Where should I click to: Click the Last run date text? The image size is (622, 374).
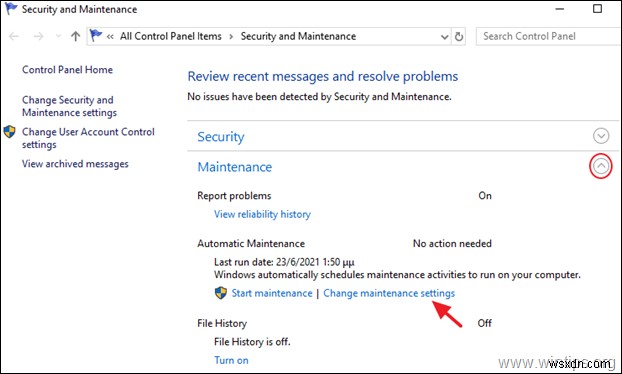point(284,262)
